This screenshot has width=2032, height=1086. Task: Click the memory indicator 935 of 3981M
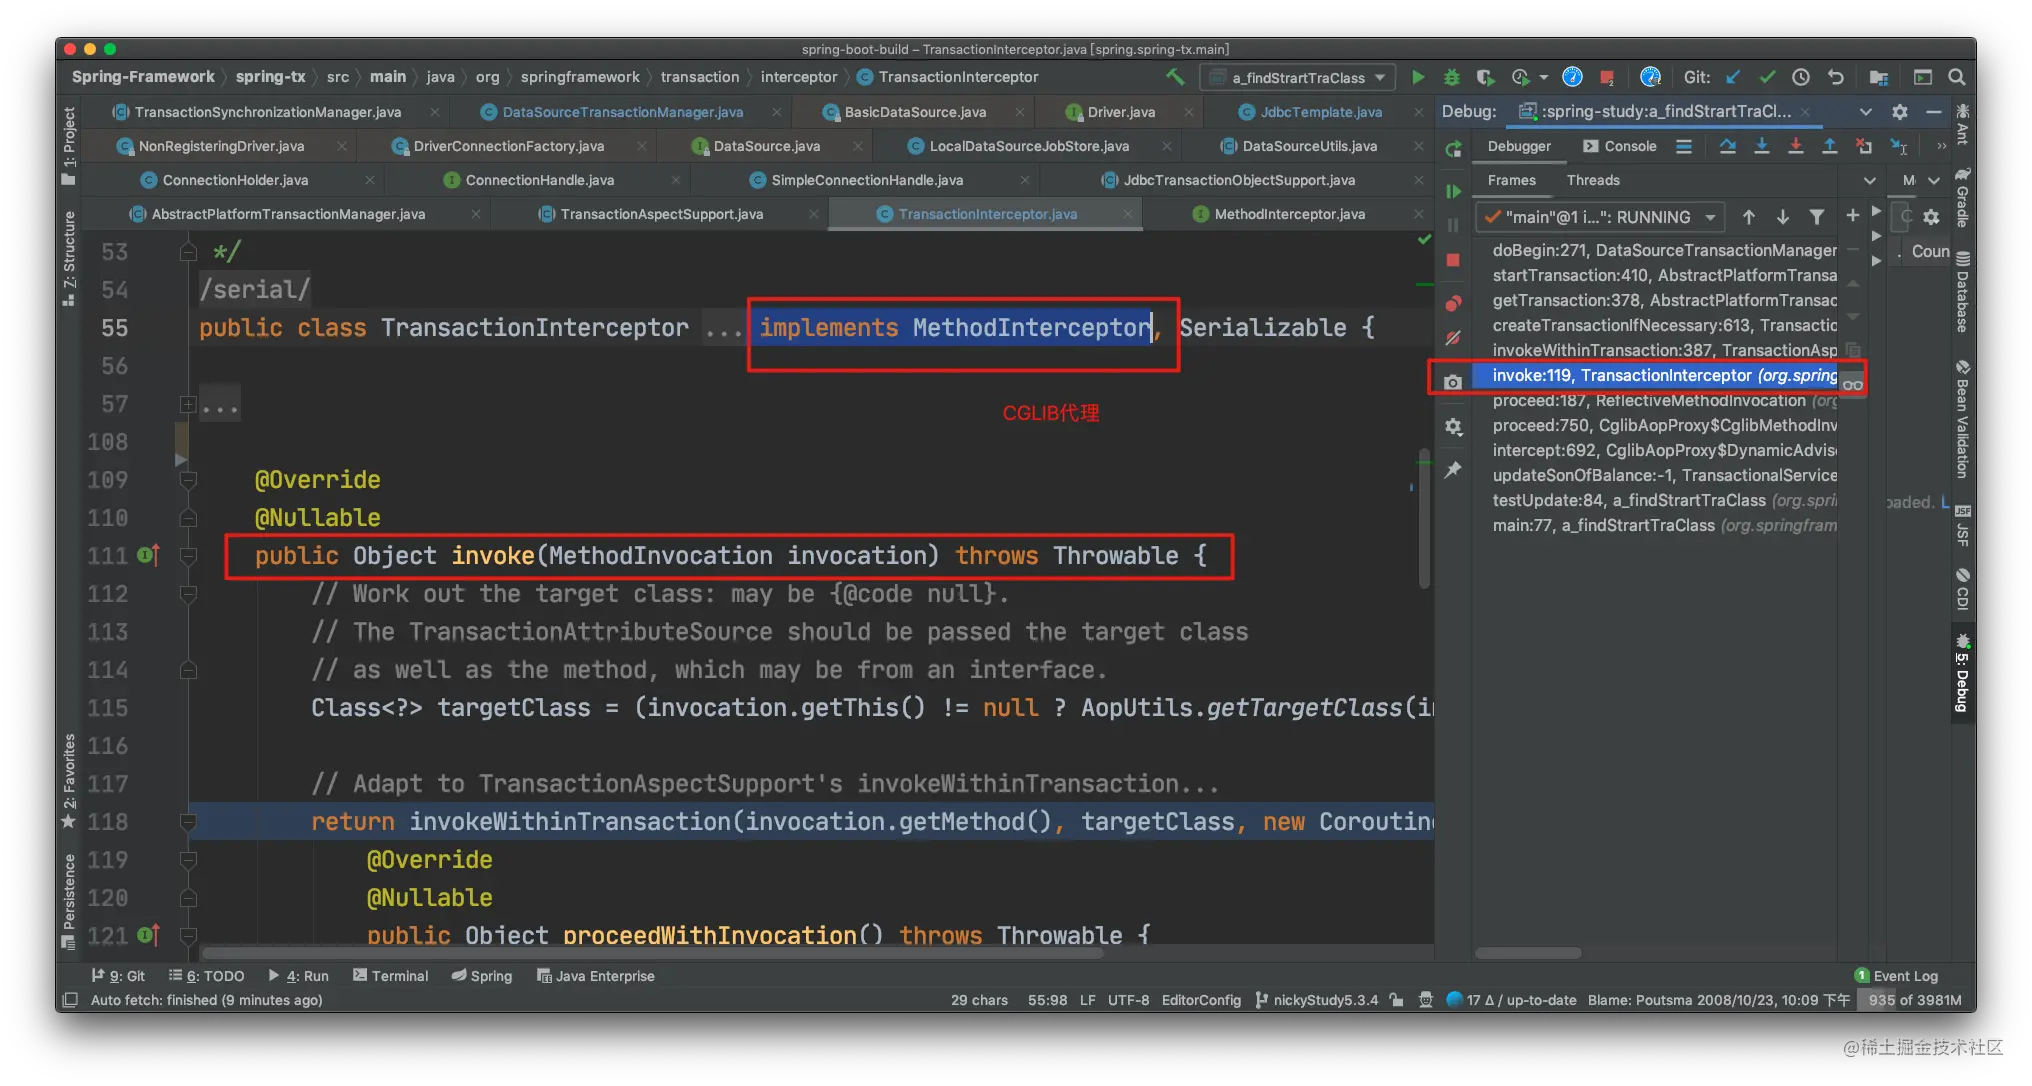[x=1914, y=1000]
